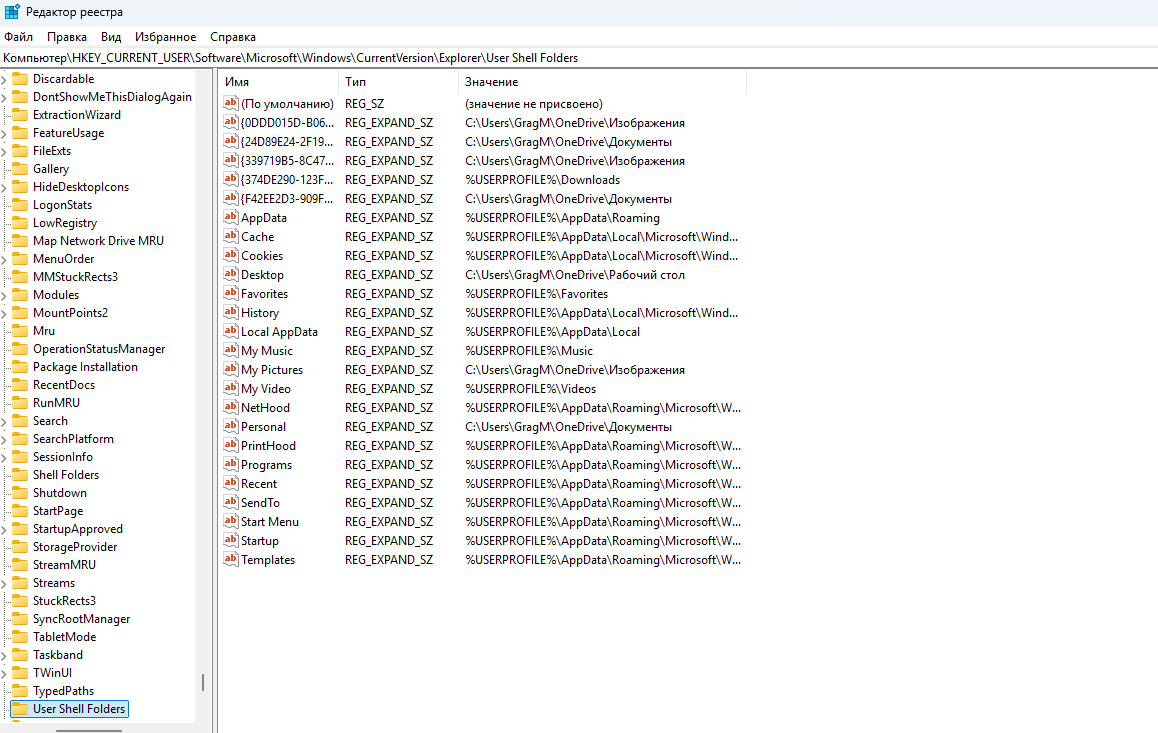This screenshot has width=1158, height=733.
Task: Click string icon of {24D89E24-2F19... value
Action: (x=230, y=141)
